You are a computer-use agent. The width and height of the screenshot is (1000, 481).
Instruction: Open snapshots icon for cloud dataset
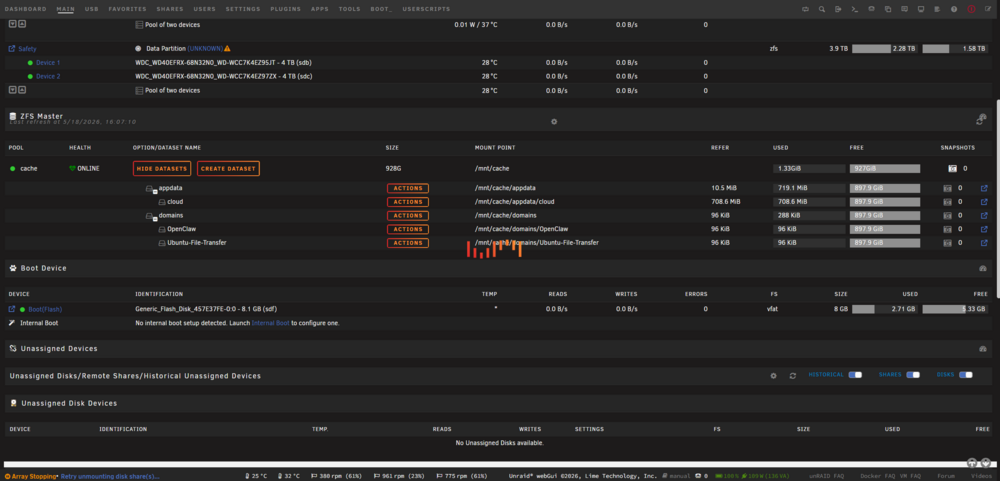pos(948,202)
